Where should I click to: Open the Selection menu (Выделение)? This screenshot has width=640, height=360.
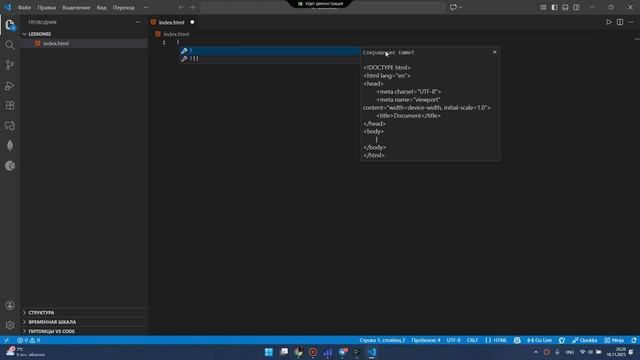click(x=76, y=7)
